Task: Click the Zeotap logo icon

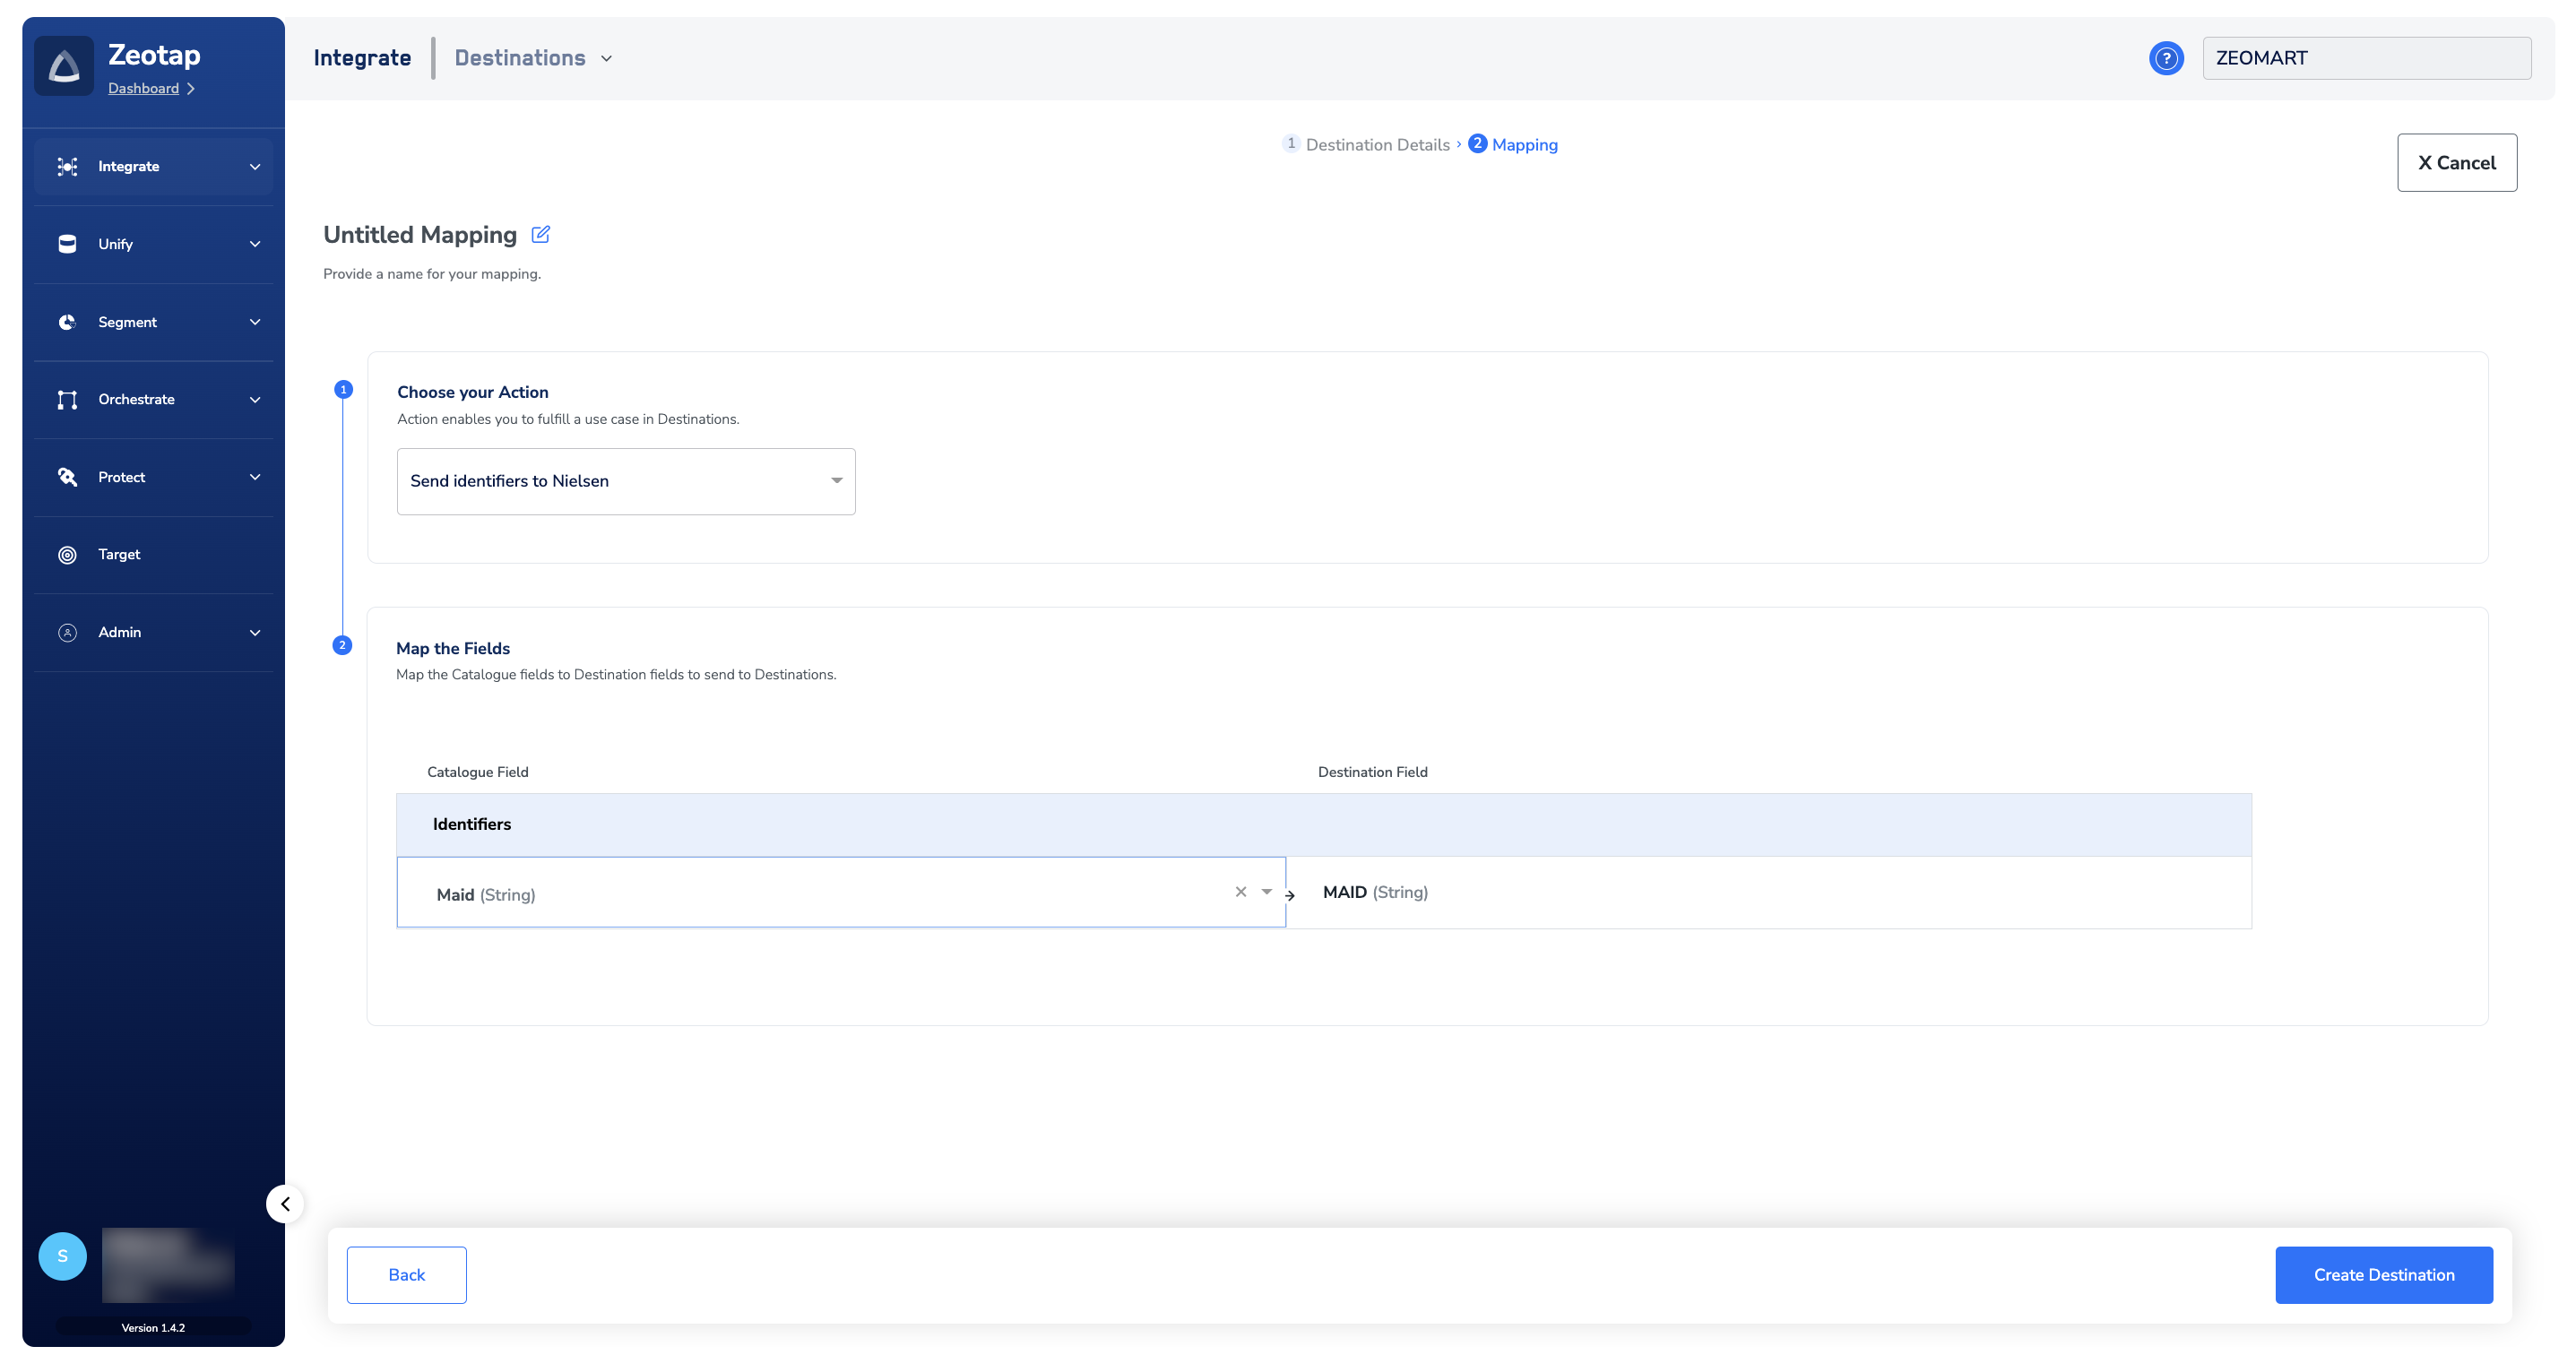Action: (x=64, y=66)
